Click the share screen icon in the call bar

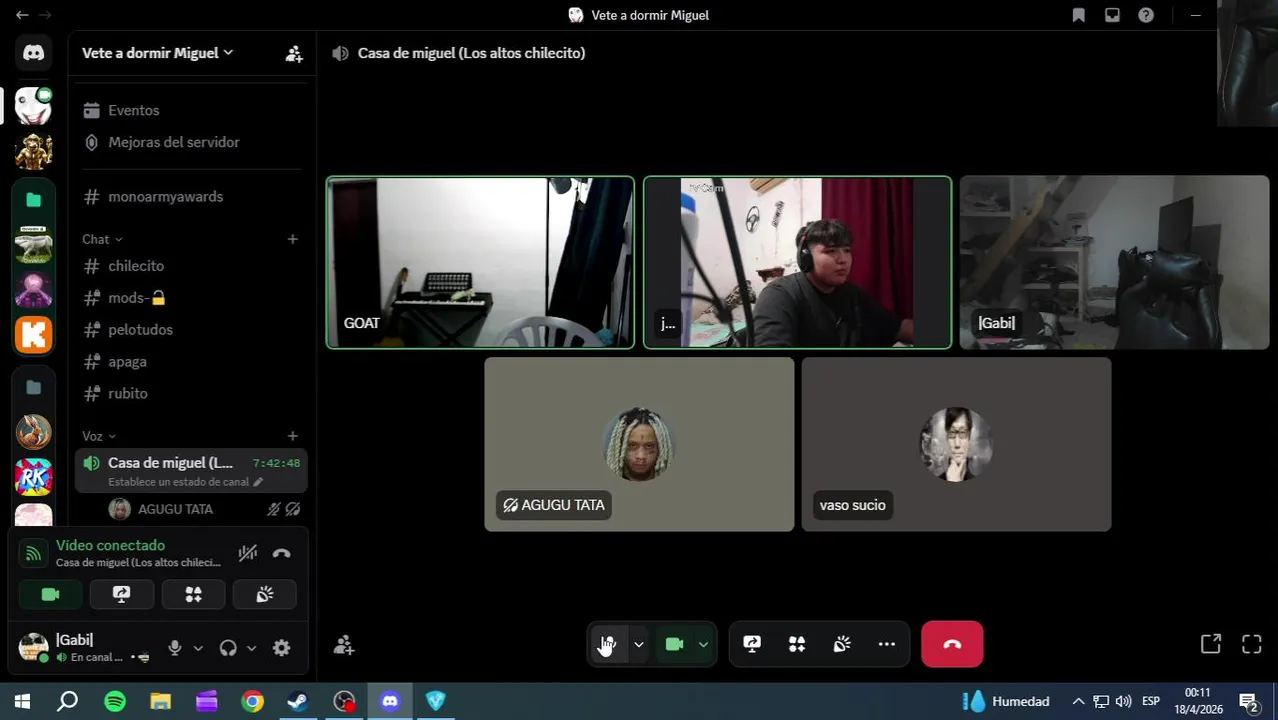click(752, 645)
